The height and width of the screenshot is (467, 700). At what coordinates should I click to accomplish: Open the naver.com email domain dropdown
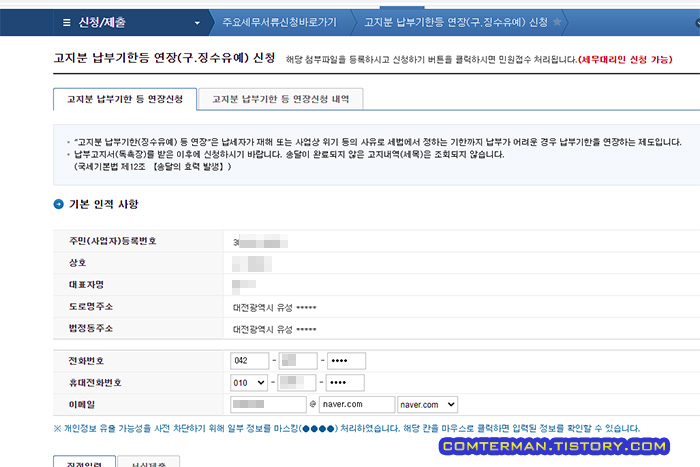pyautogui.click(x=427, y=404)
